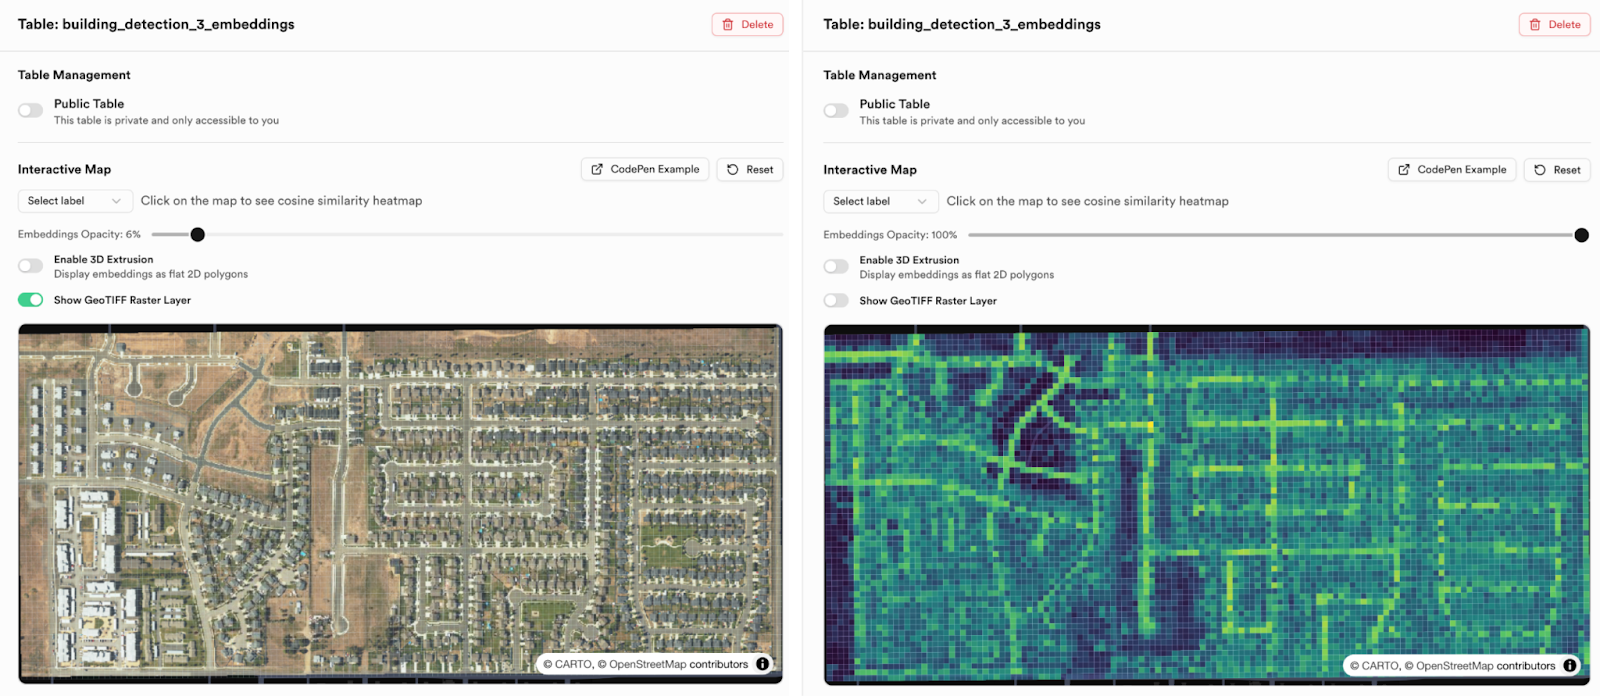
Task: Click the info icon on the right heatmap attribution
Action: (x=1569, y=665)
